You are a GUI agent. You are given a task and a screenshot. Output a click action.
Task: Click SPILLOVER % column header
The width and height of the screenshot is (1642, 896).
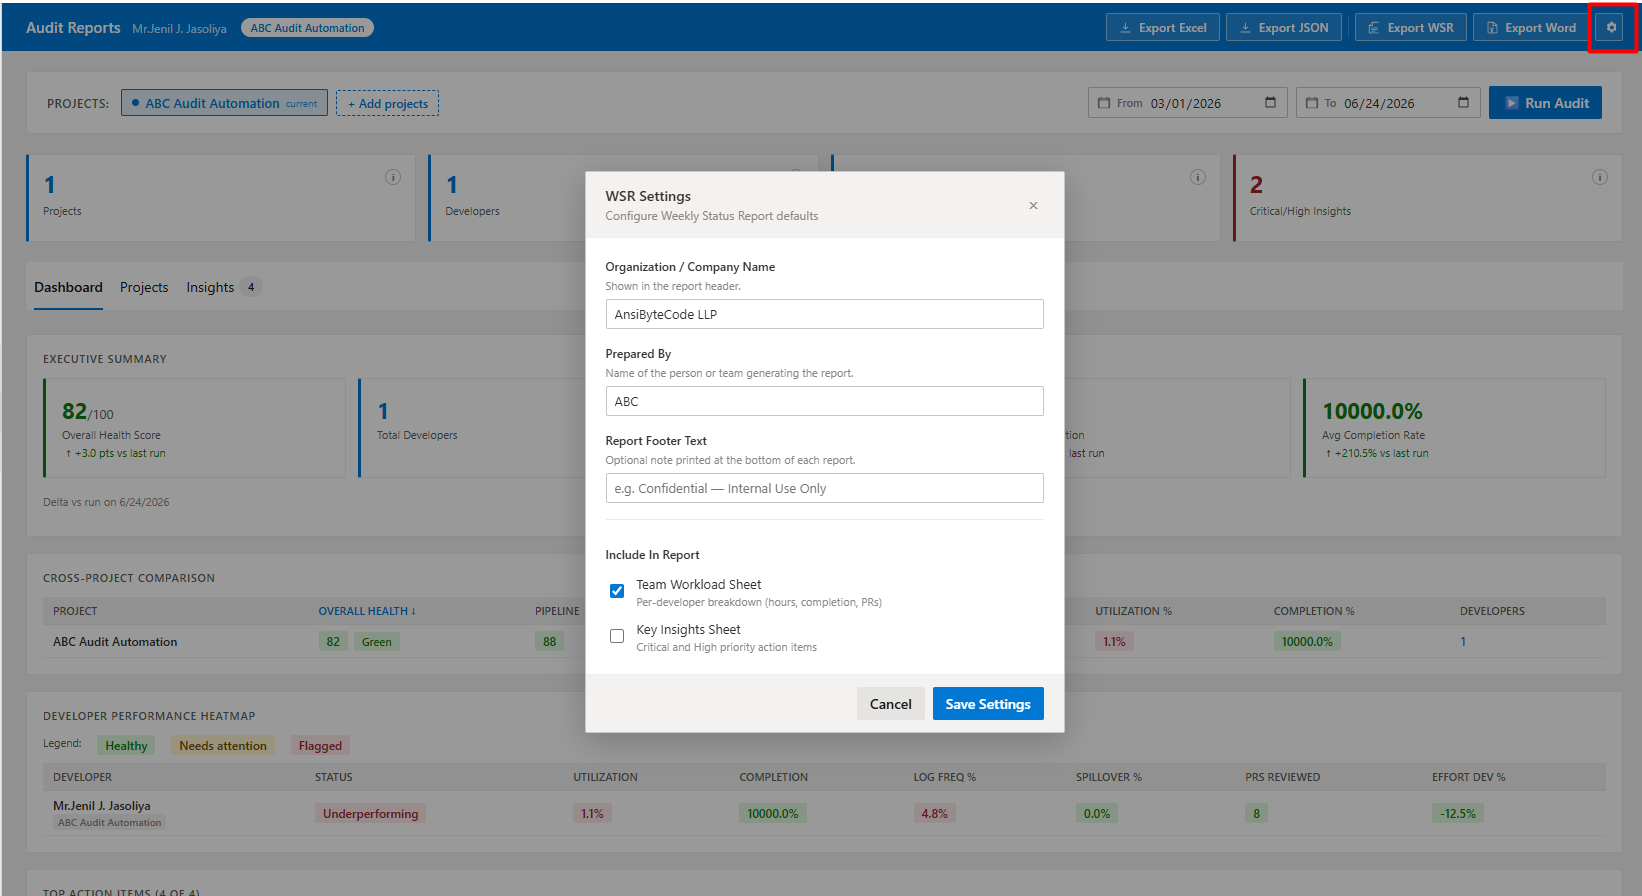(1109, 777)
